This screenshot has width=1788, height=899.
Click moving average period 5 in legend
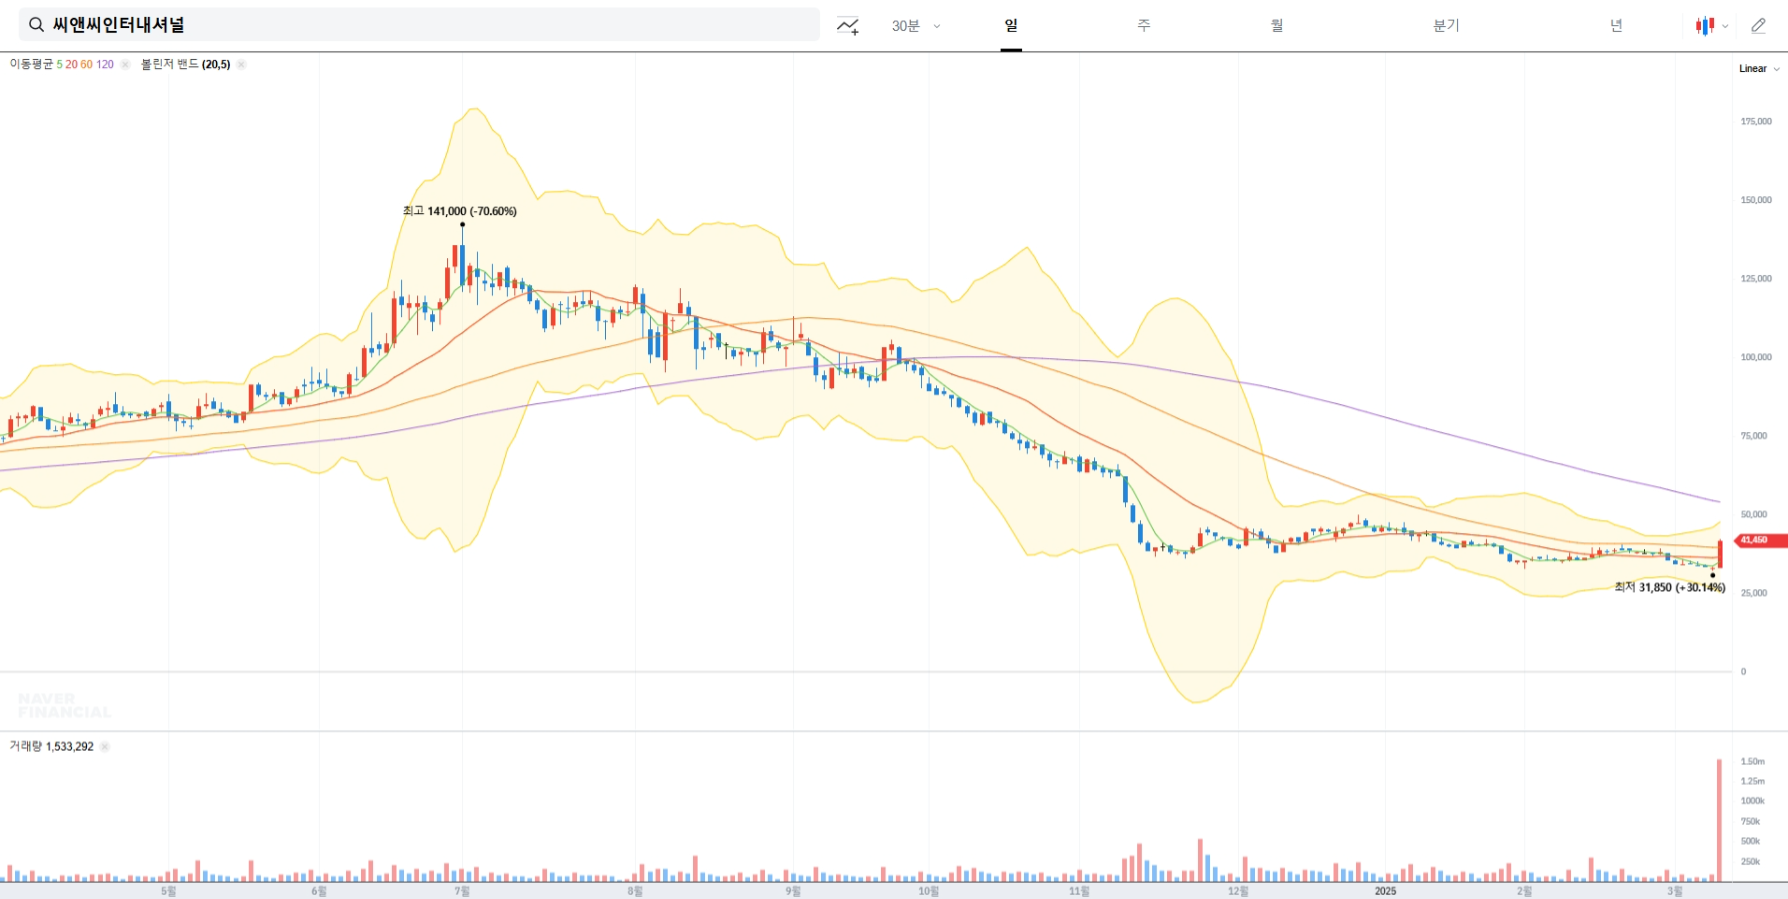(59, 64)
